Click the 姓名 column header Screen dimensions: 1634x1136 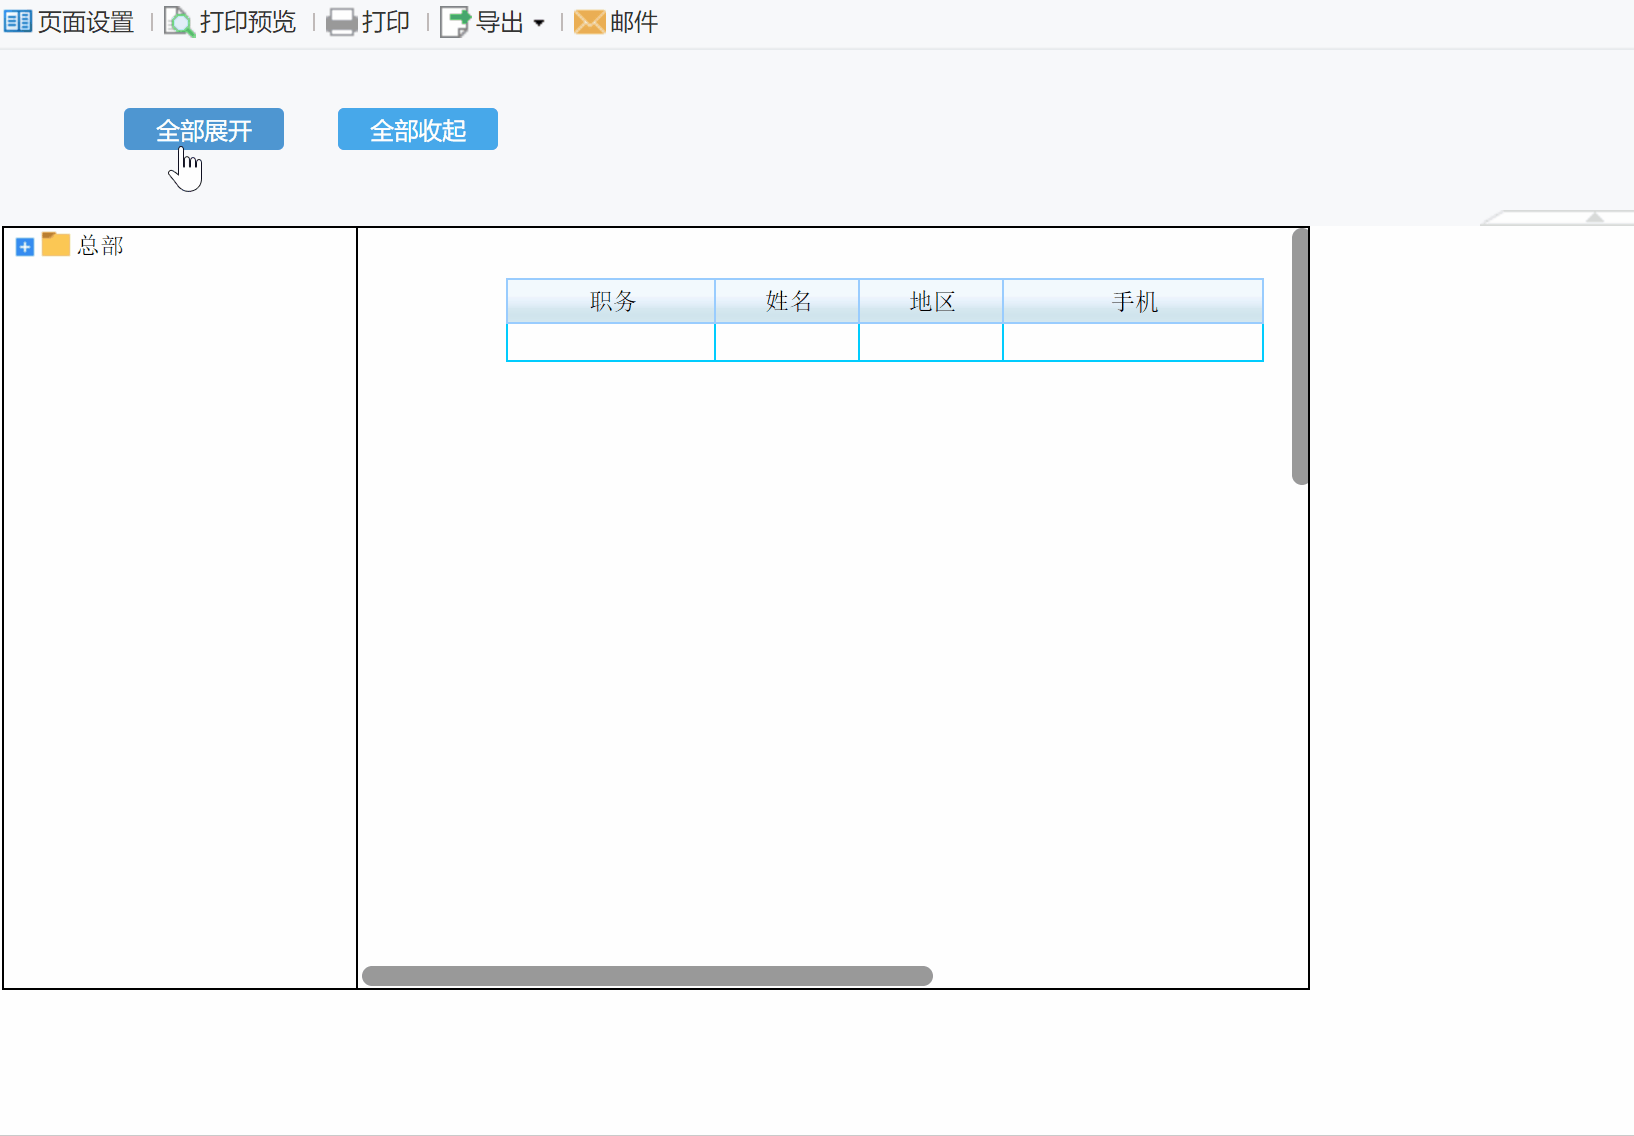click(787, 301)
